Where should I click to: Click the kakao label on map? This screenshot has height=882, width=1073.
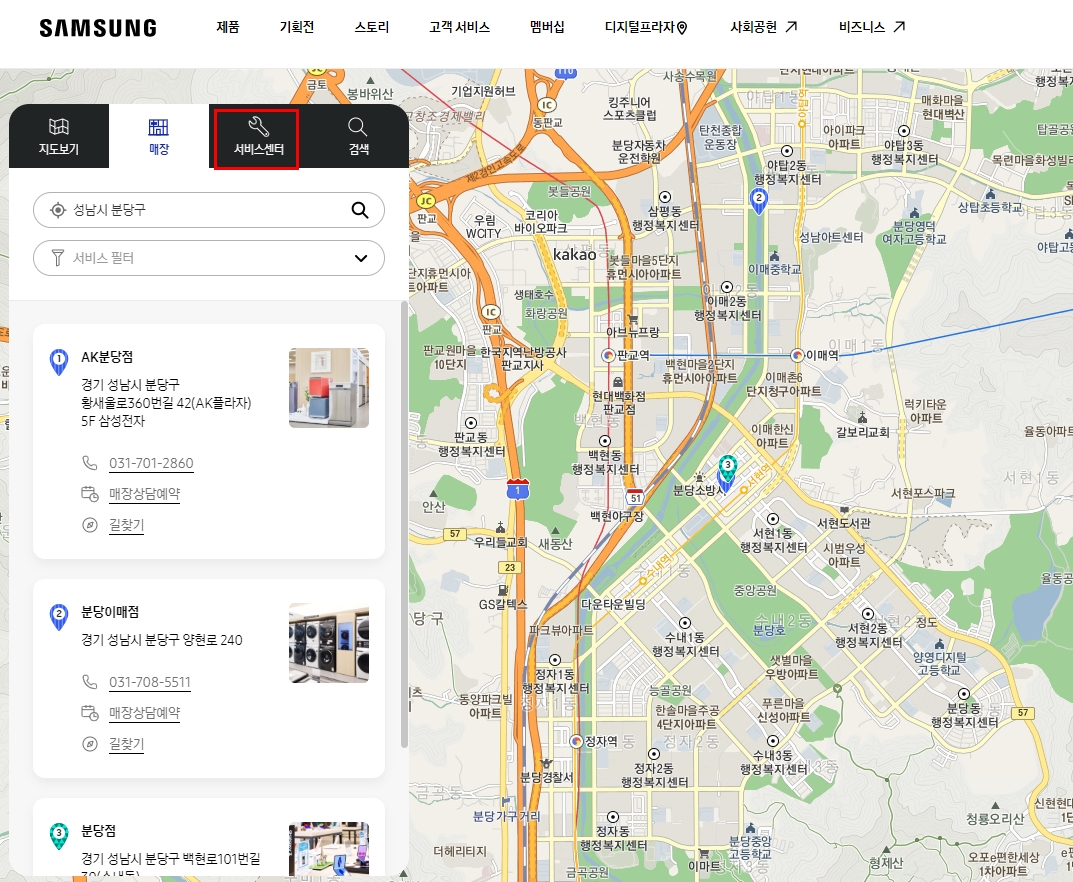point(574,255)
